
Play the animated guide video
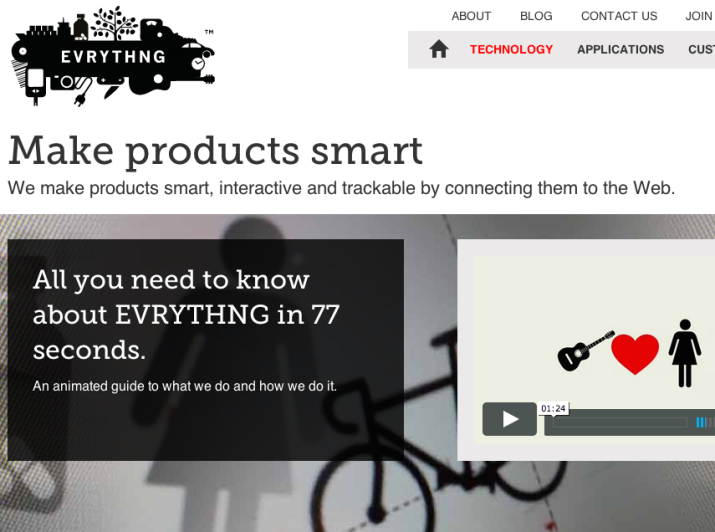pos(509,419)
